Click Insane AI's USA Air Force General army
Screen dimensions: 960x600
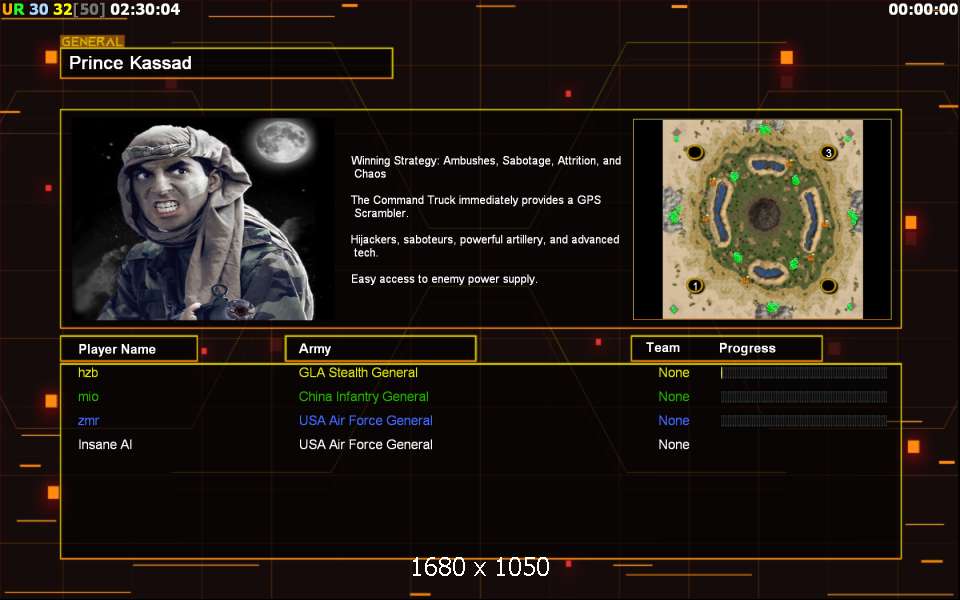pos(366,444)
